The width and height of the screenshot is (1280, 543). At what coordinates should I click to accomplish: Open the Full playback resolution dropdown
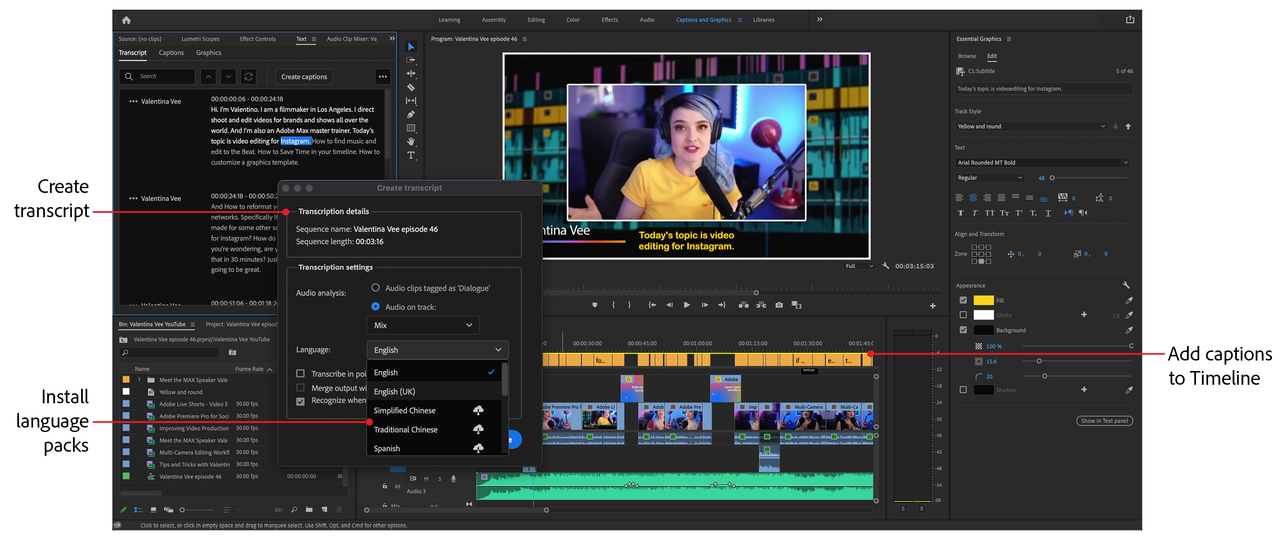[x=857, y=266]
